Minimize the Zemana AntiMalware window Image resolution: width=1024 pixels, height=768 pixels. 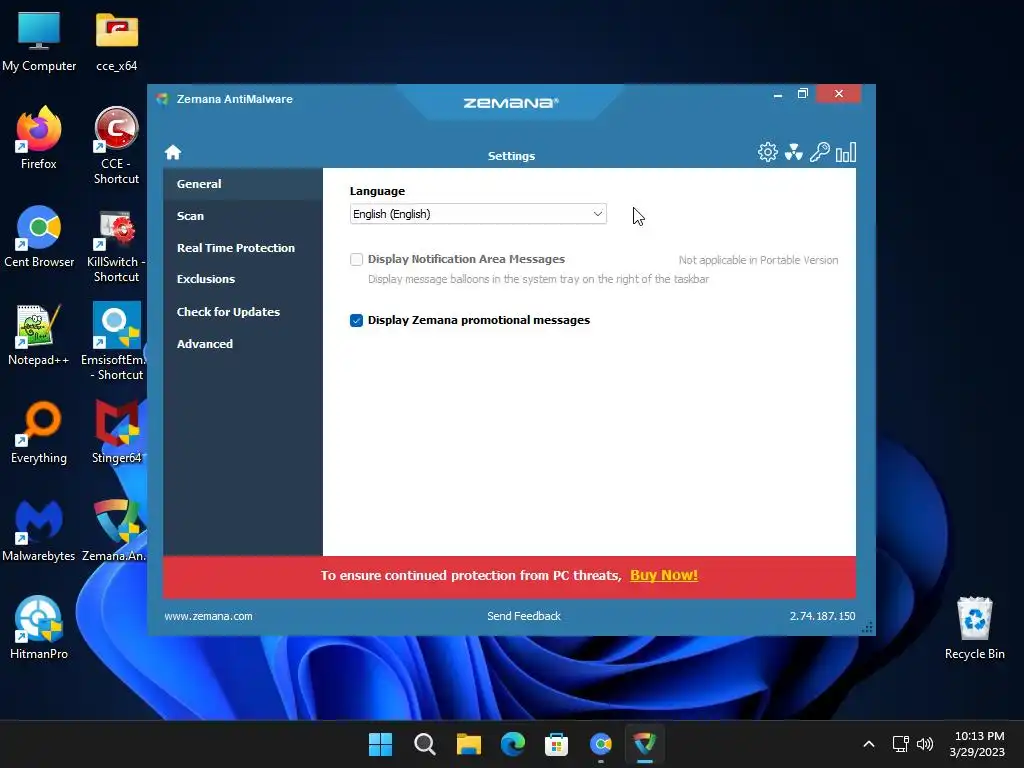click(x=778, y=94)
